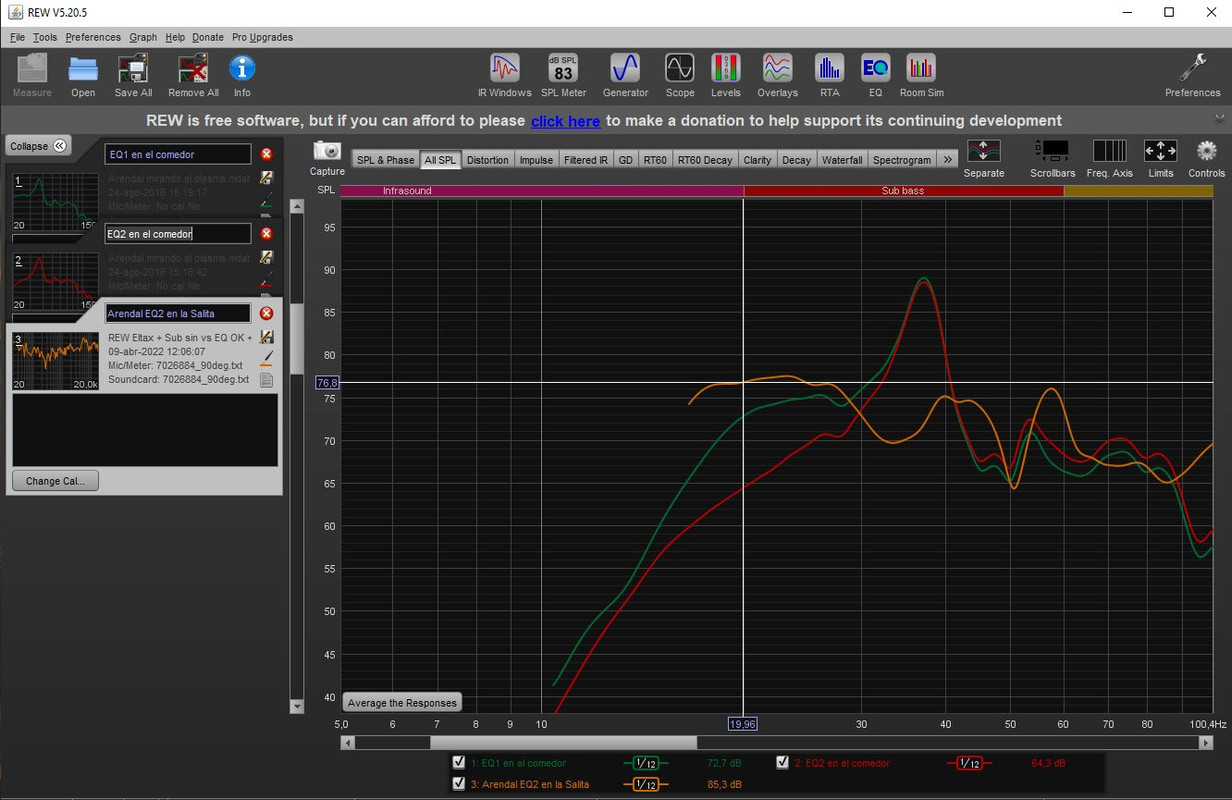Click orange 1/12 smoothing indicator for Arendal EQ2
Image resolution: width=1232 pixels, height=800 pixels.
(x=646, y=785)
